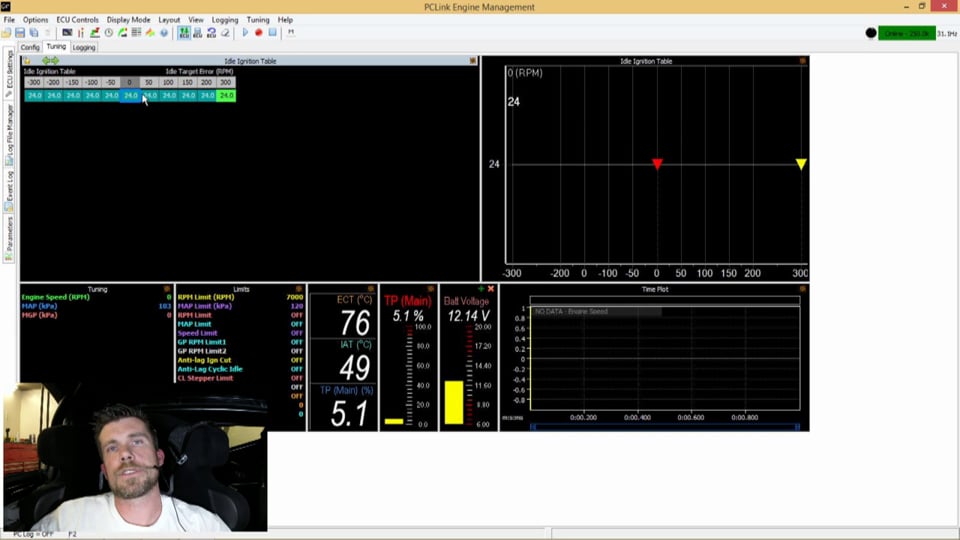Click the dark monitor screen toolbar icon
The image size is (960, 540).
point(67,32)
